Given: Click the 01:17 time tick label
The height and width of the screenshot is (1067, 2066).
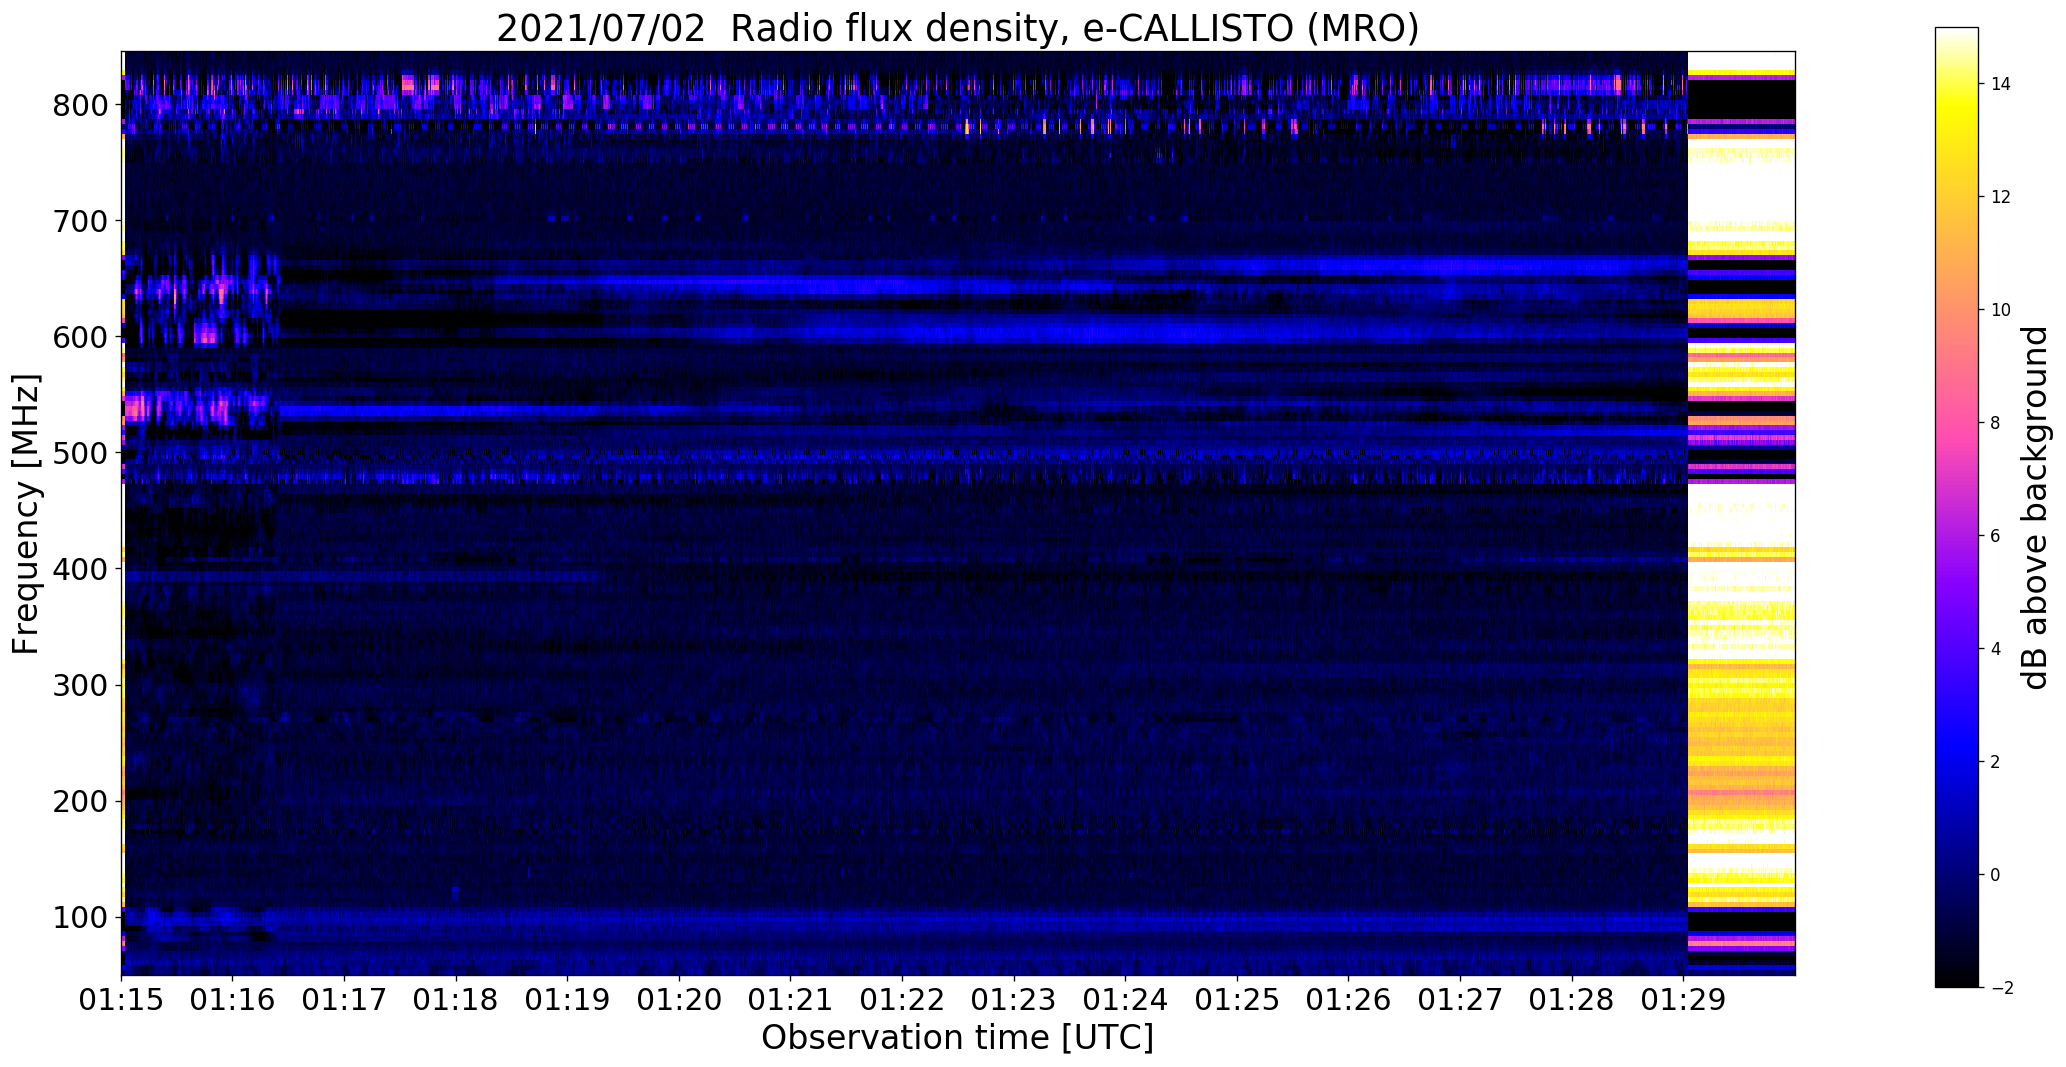Looking at the screenshot, I should 345,1000.
